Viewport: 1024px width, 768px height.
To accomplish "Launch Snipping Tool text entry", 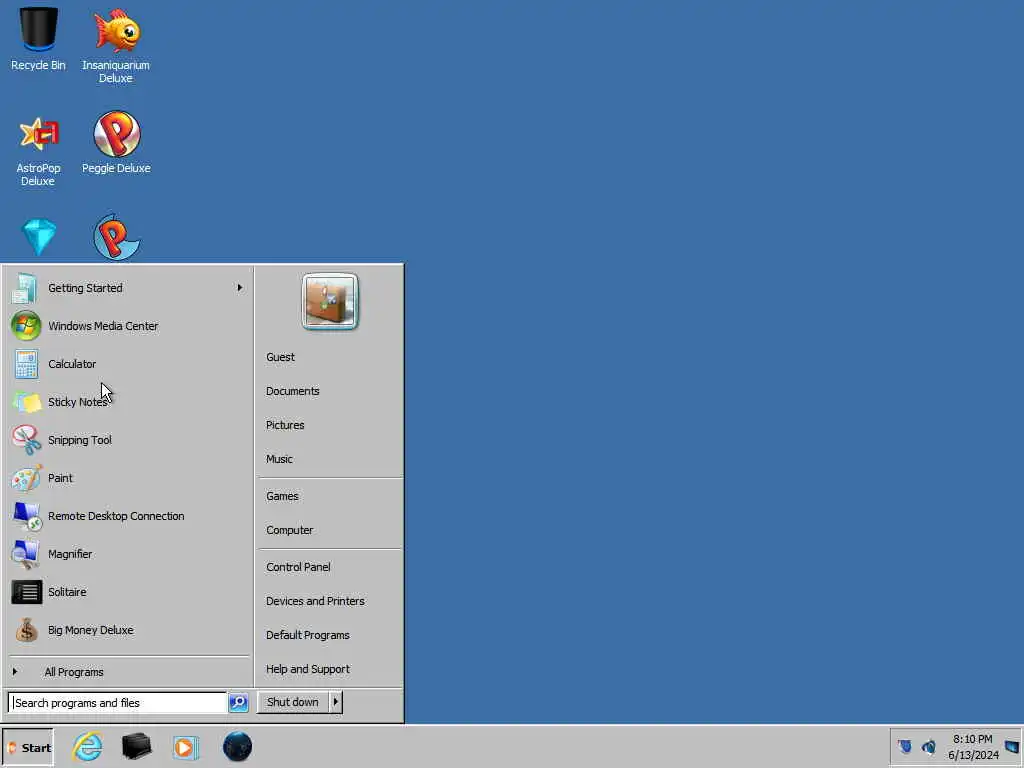I will [80, 440].
